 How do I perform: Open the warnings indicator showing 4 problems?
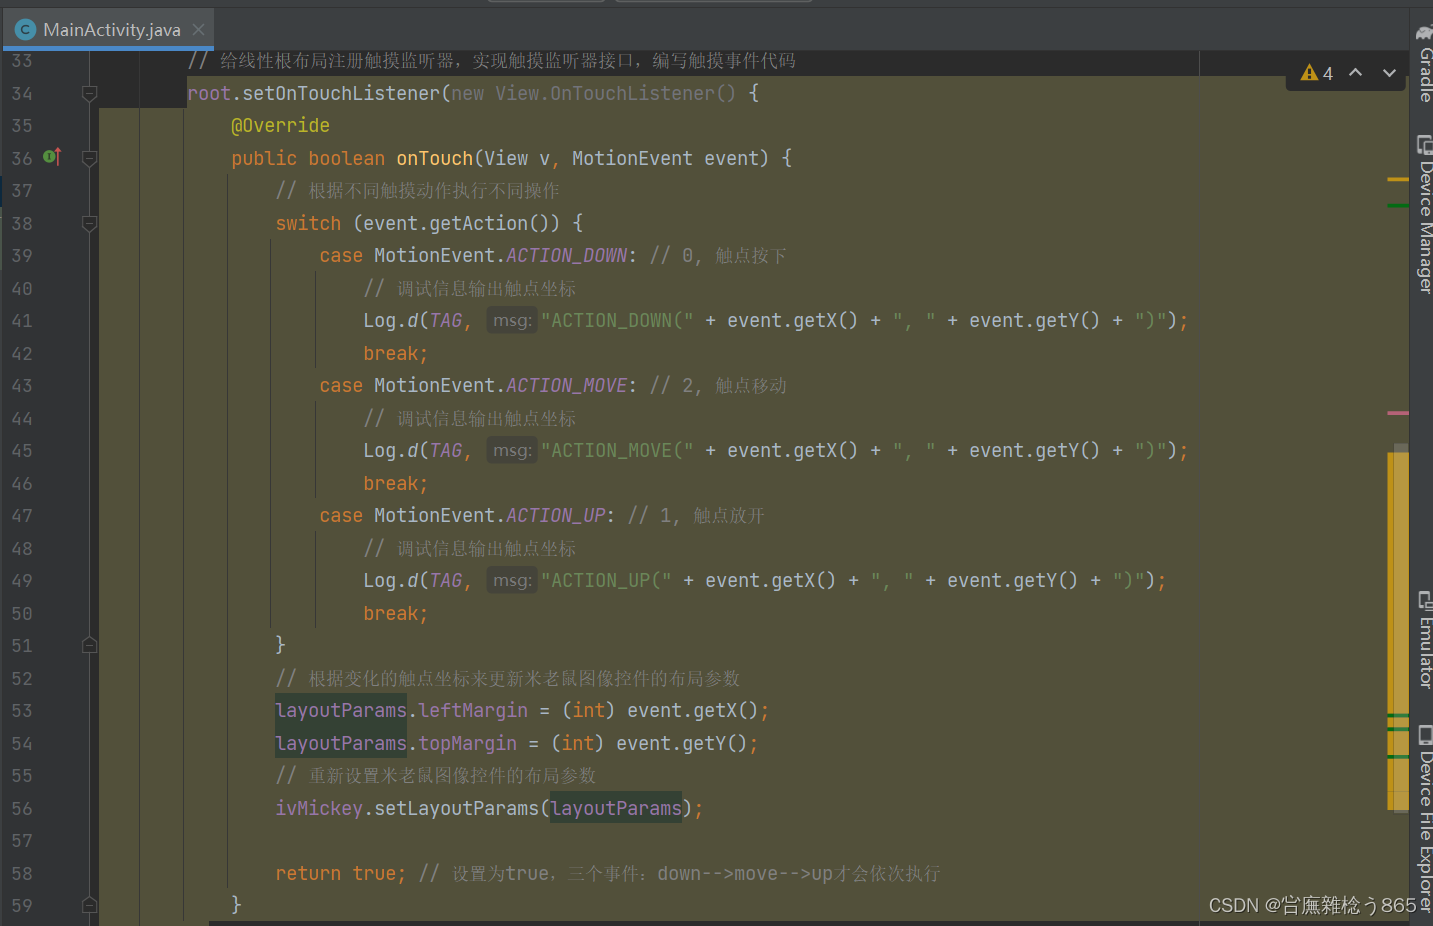(1317, 73)
